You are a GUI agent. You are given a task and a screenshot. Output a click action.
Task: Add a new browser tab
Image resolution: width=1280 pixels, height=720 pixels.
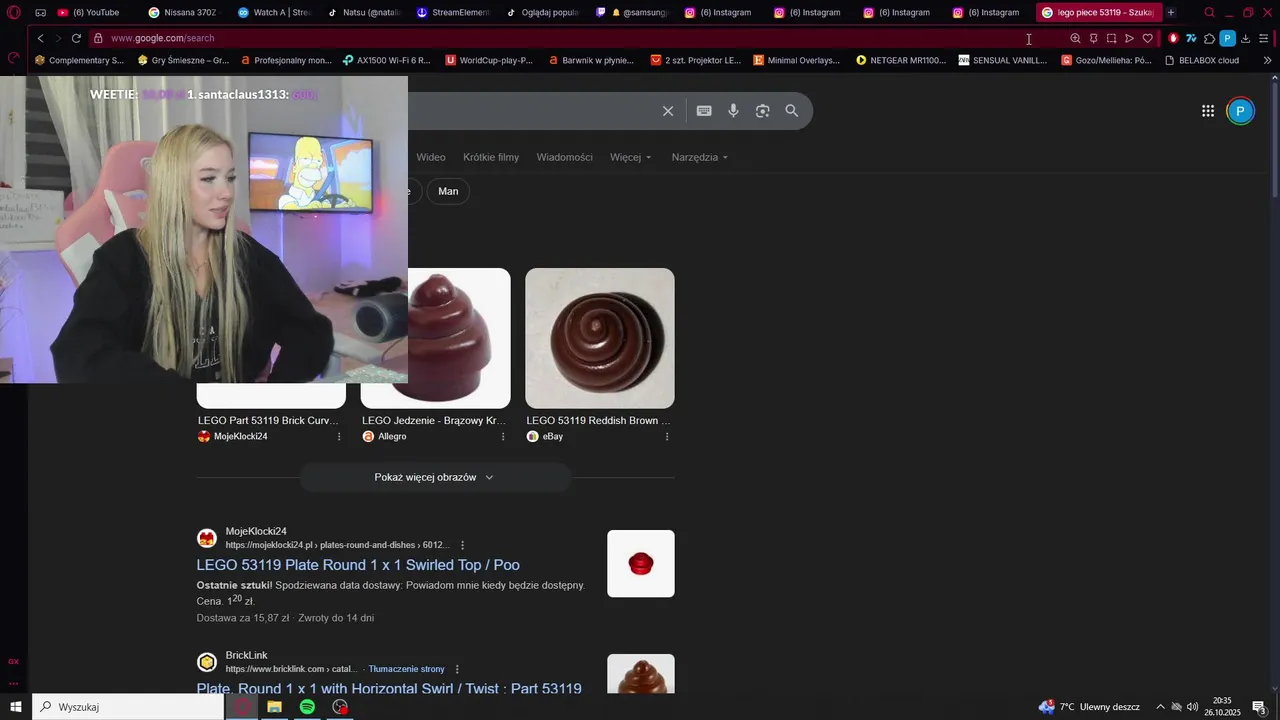tap(1171, 13)
